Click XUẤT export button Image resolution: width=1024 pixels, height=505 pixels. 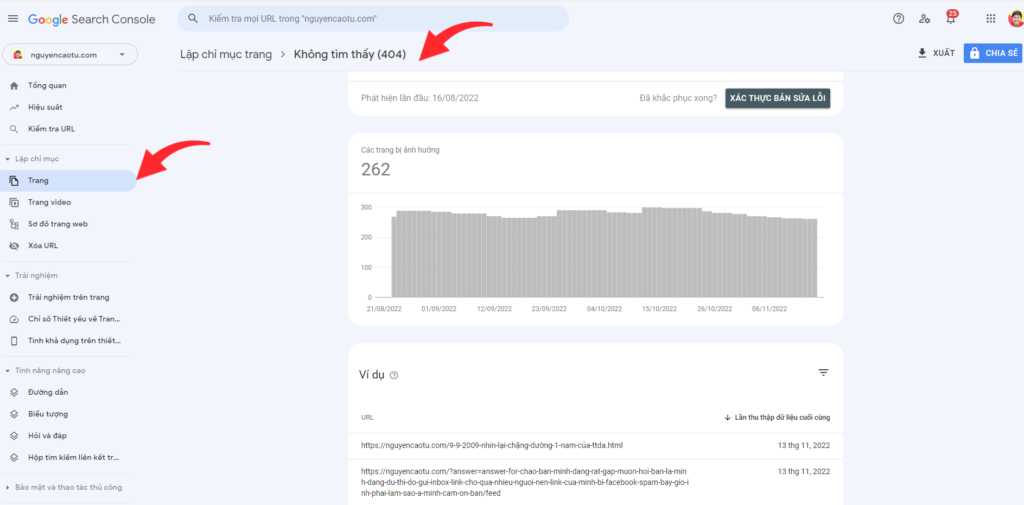click(x=936, y=53)
